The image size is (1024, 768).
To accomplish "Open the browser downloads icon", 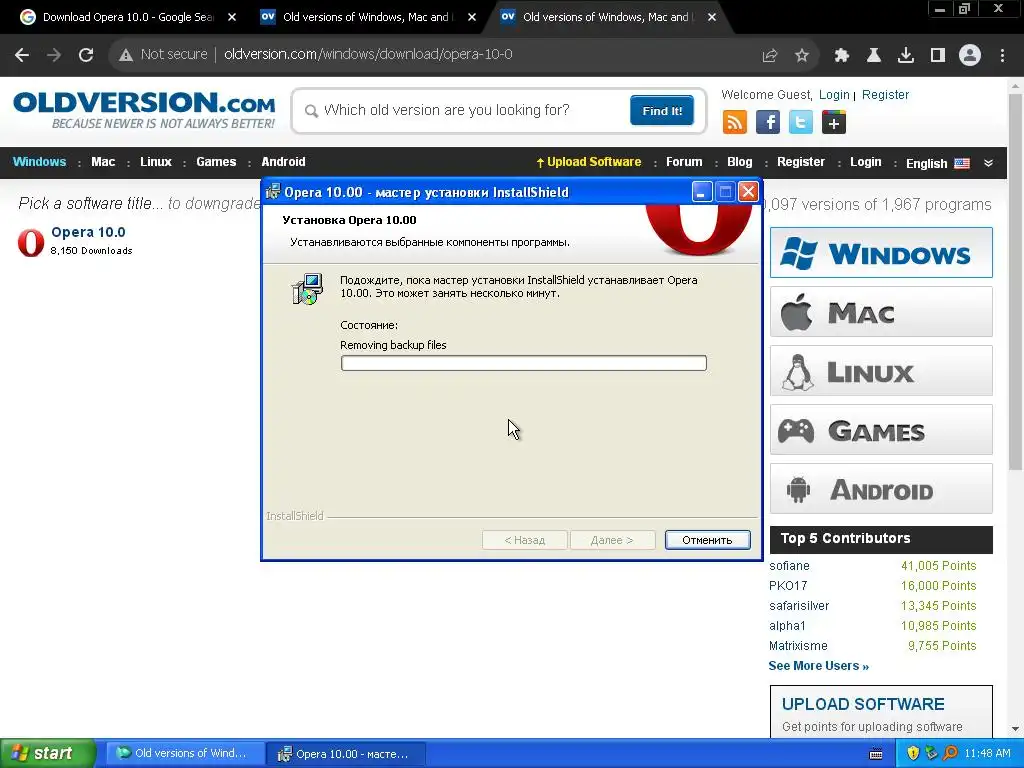I will pos(906,56).
